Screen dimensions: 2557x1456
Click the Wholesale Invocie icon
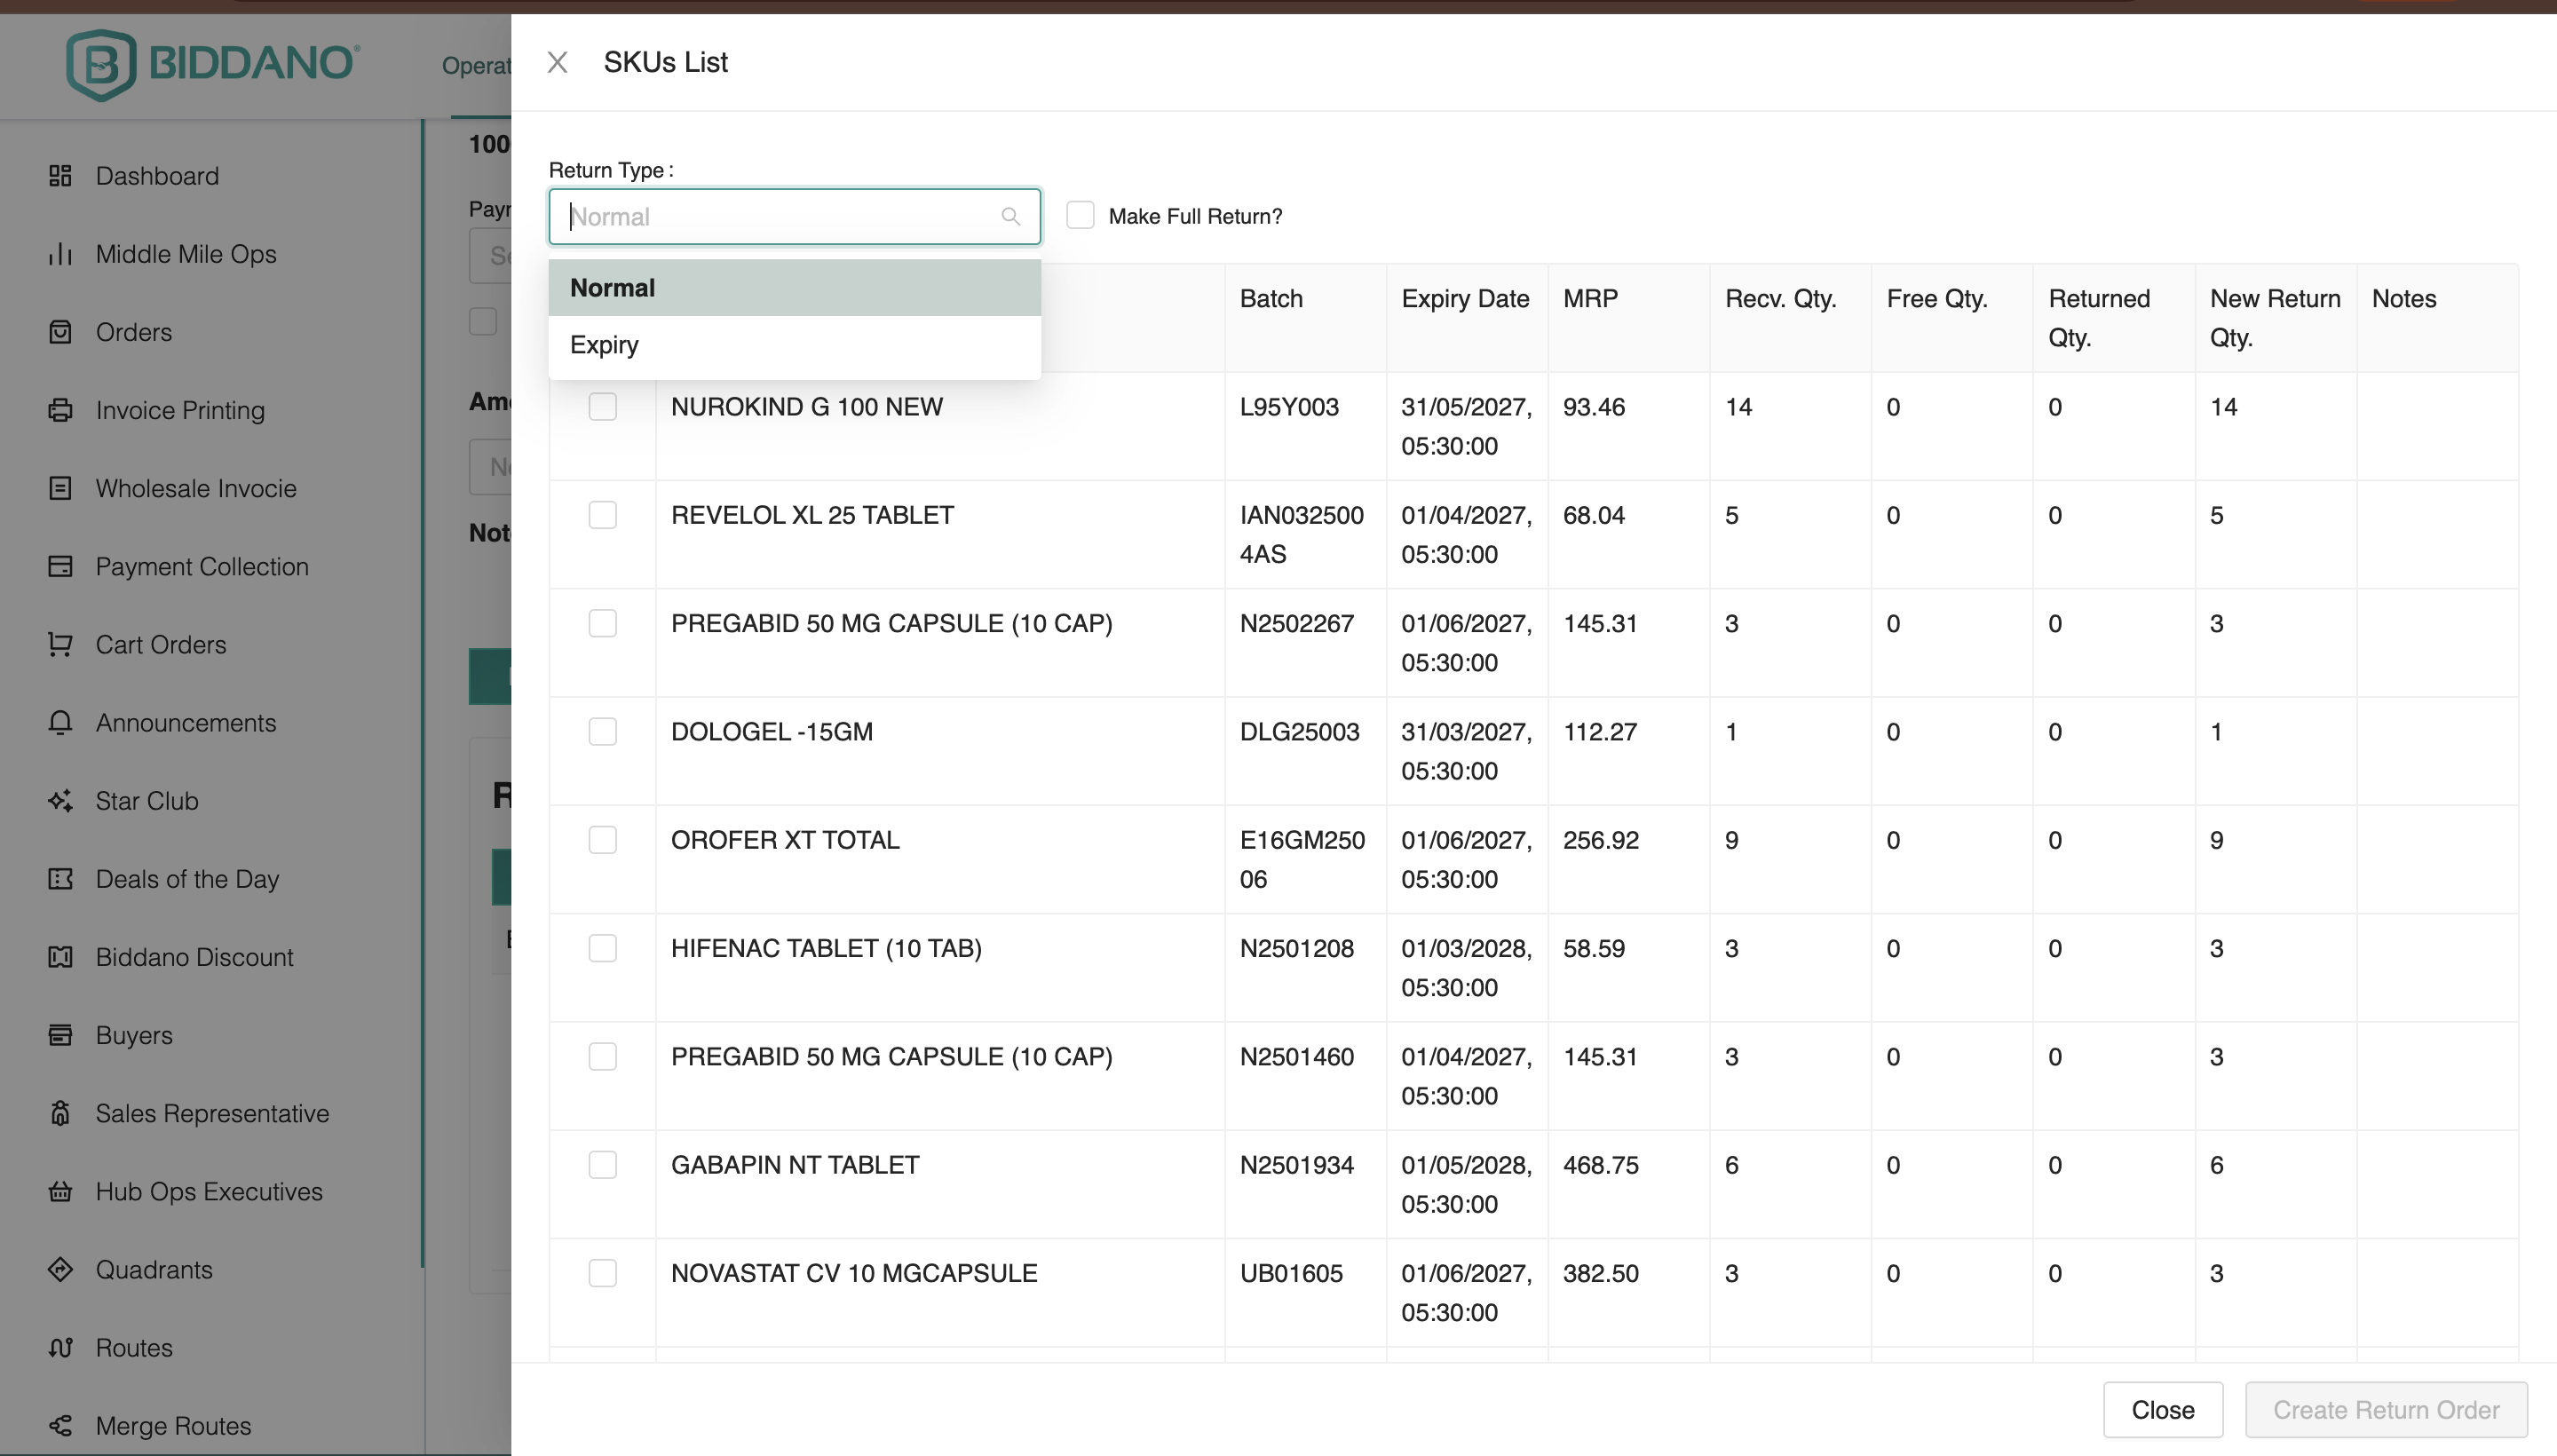(x=60, y=488)
